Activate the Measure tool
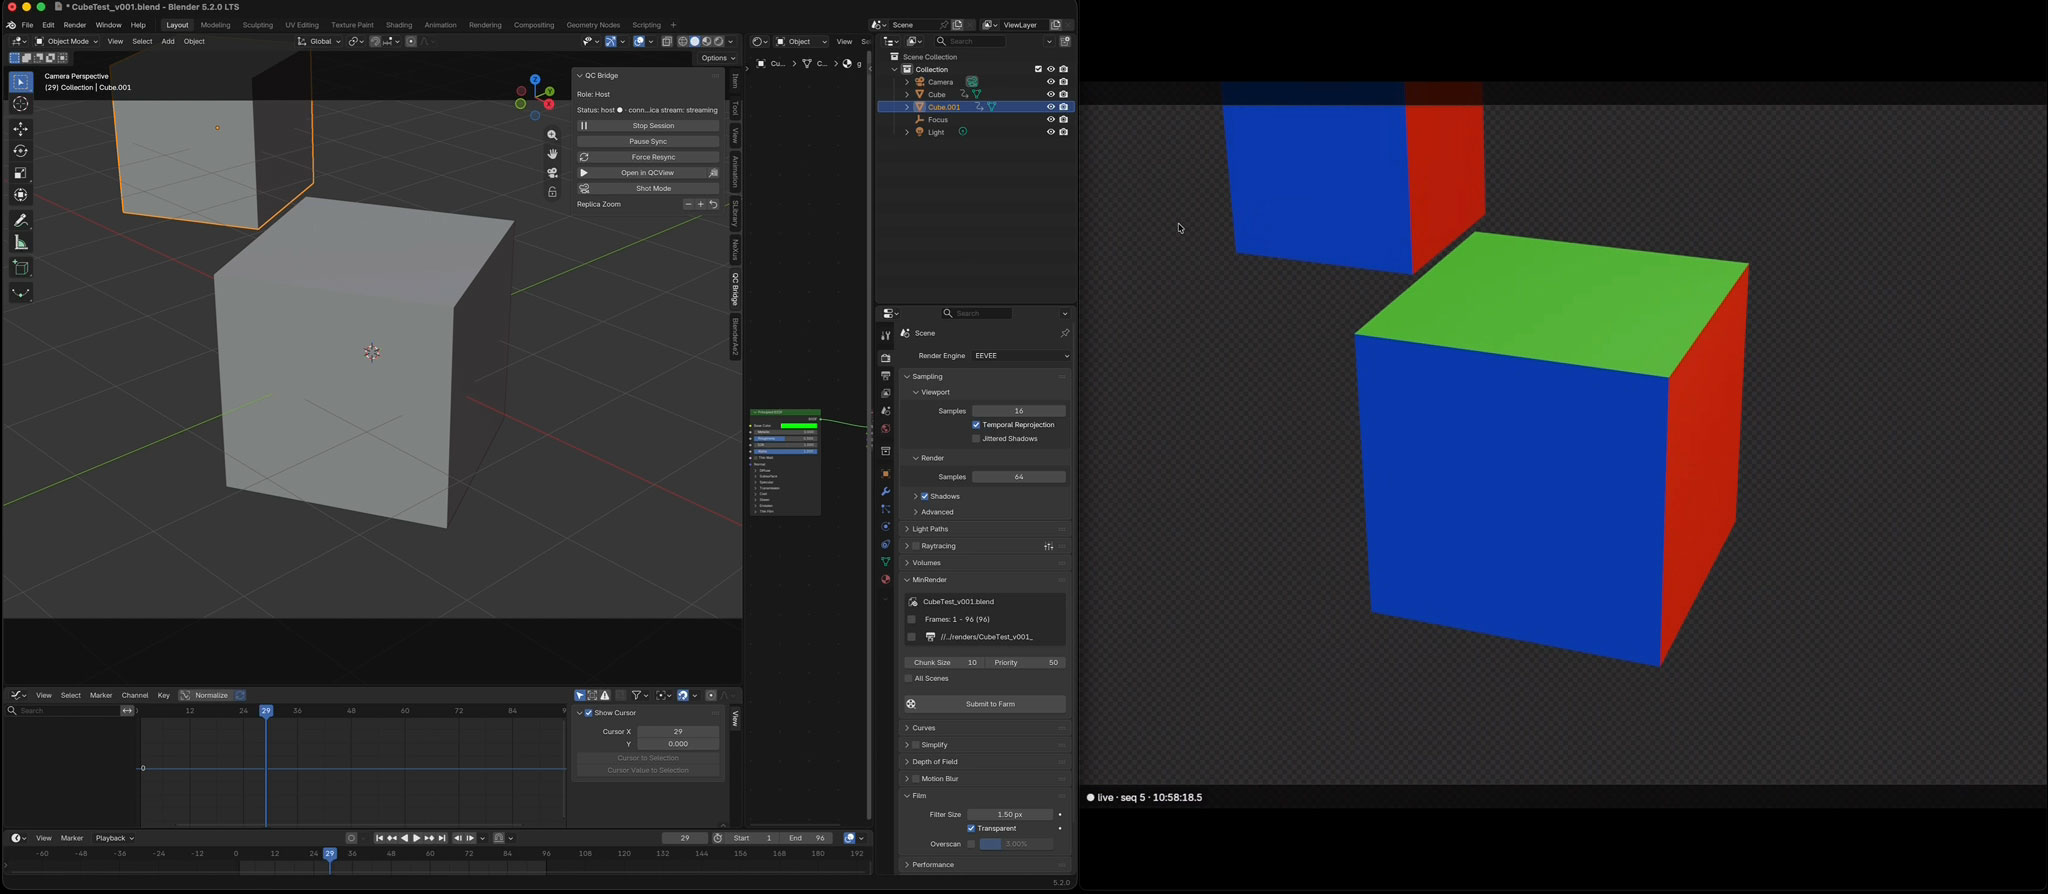 (x=21, y=243)
